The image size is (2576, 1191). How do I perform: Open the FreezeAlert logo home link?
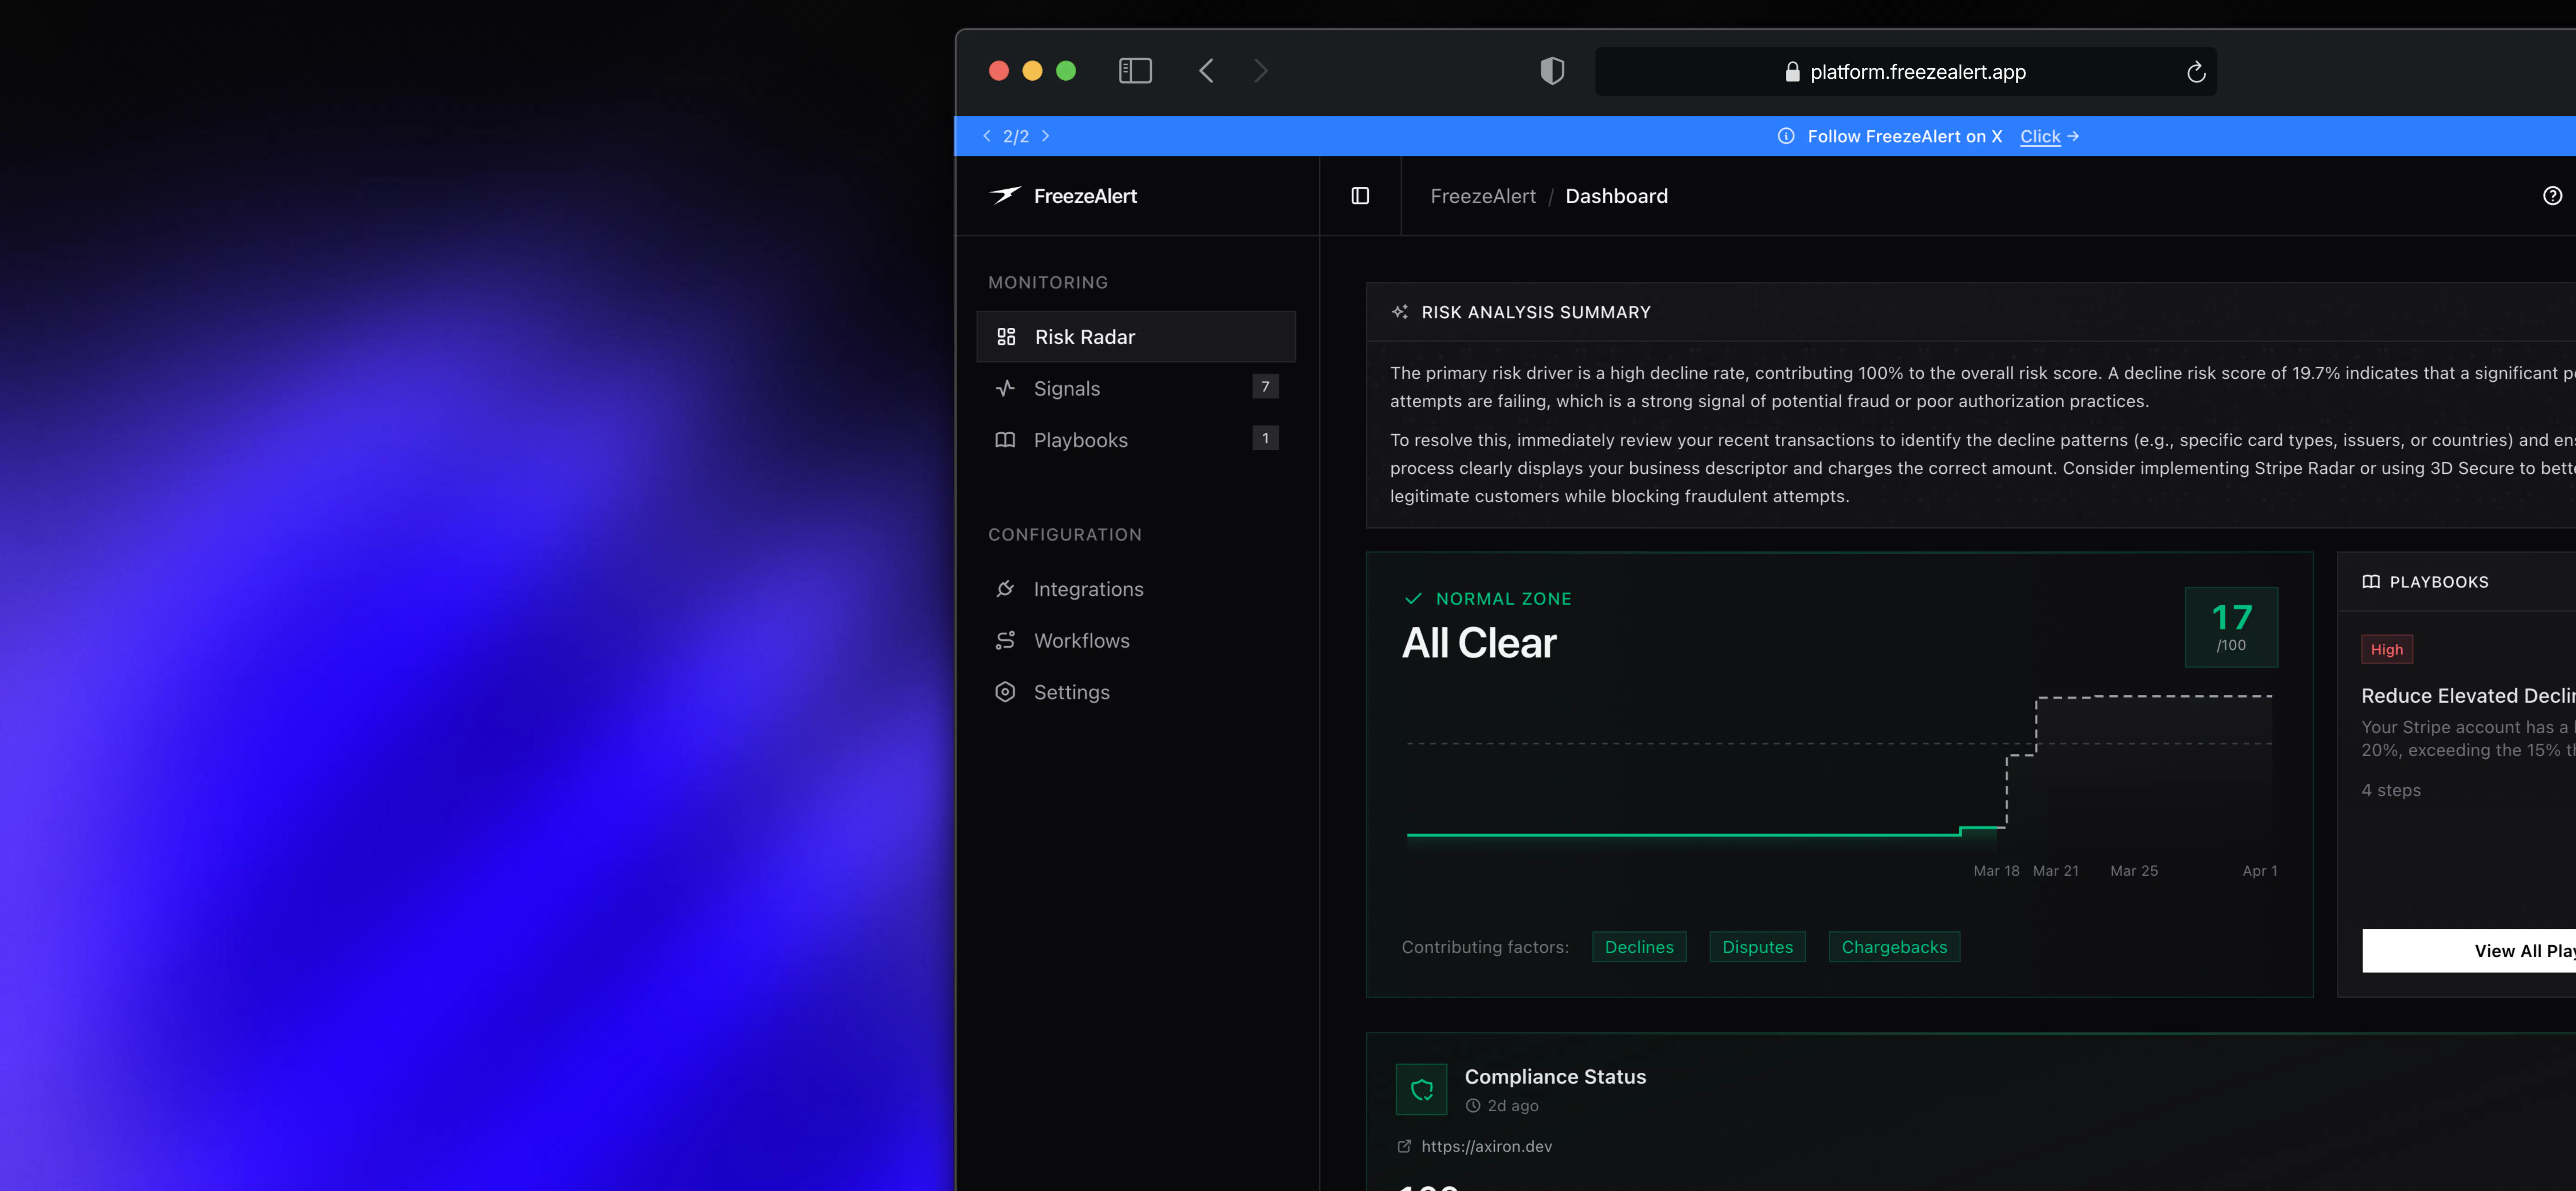tap(1063, 196)
